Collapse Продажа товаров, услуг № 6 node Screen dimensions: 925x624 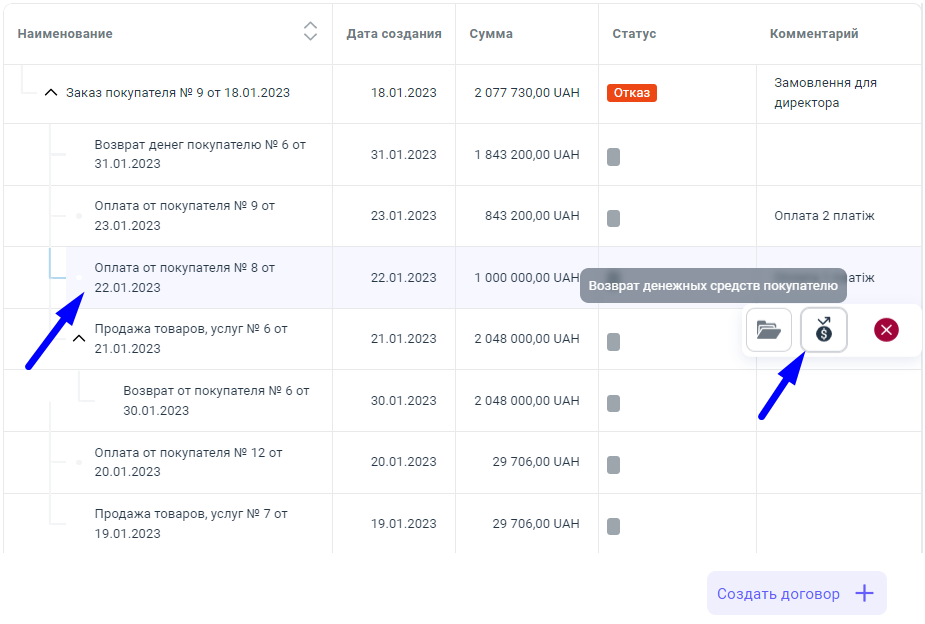tap(79, 339)
